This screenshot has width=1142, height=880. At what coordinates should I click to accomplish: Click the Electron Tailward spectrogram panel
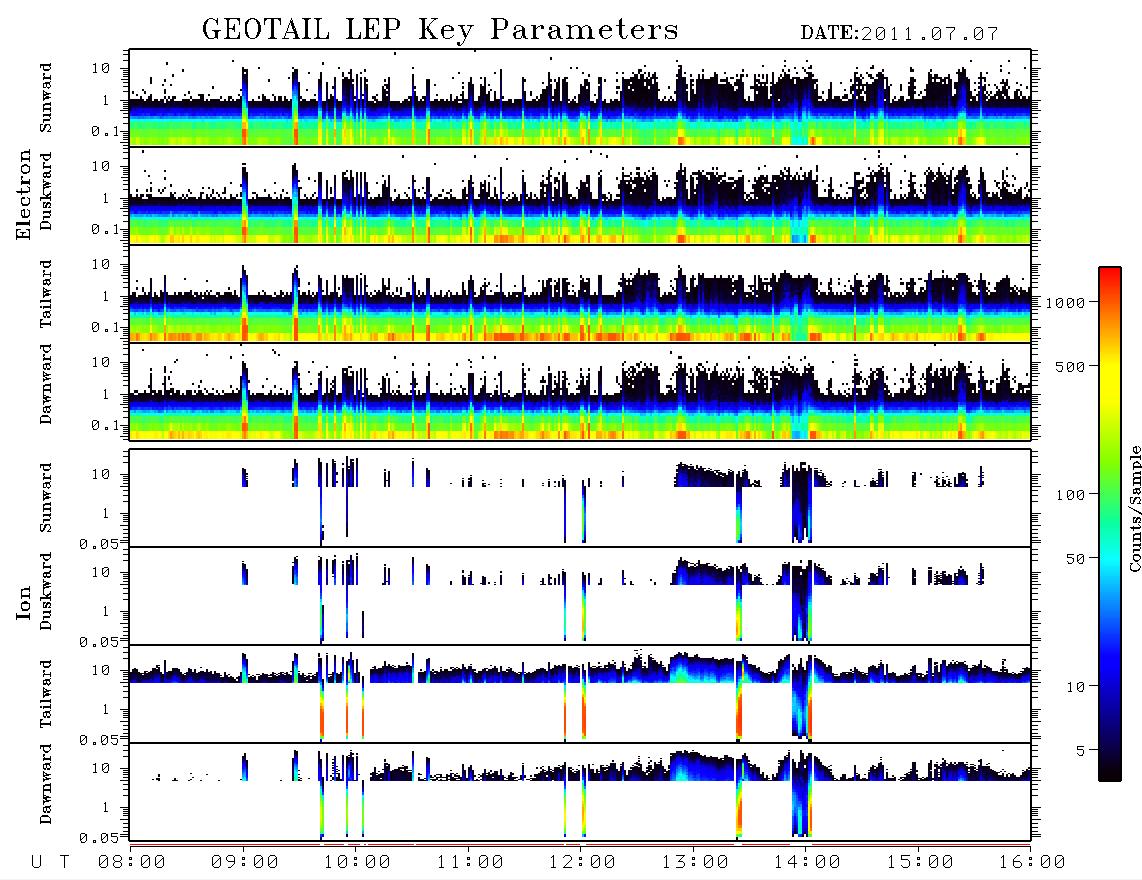580,294
